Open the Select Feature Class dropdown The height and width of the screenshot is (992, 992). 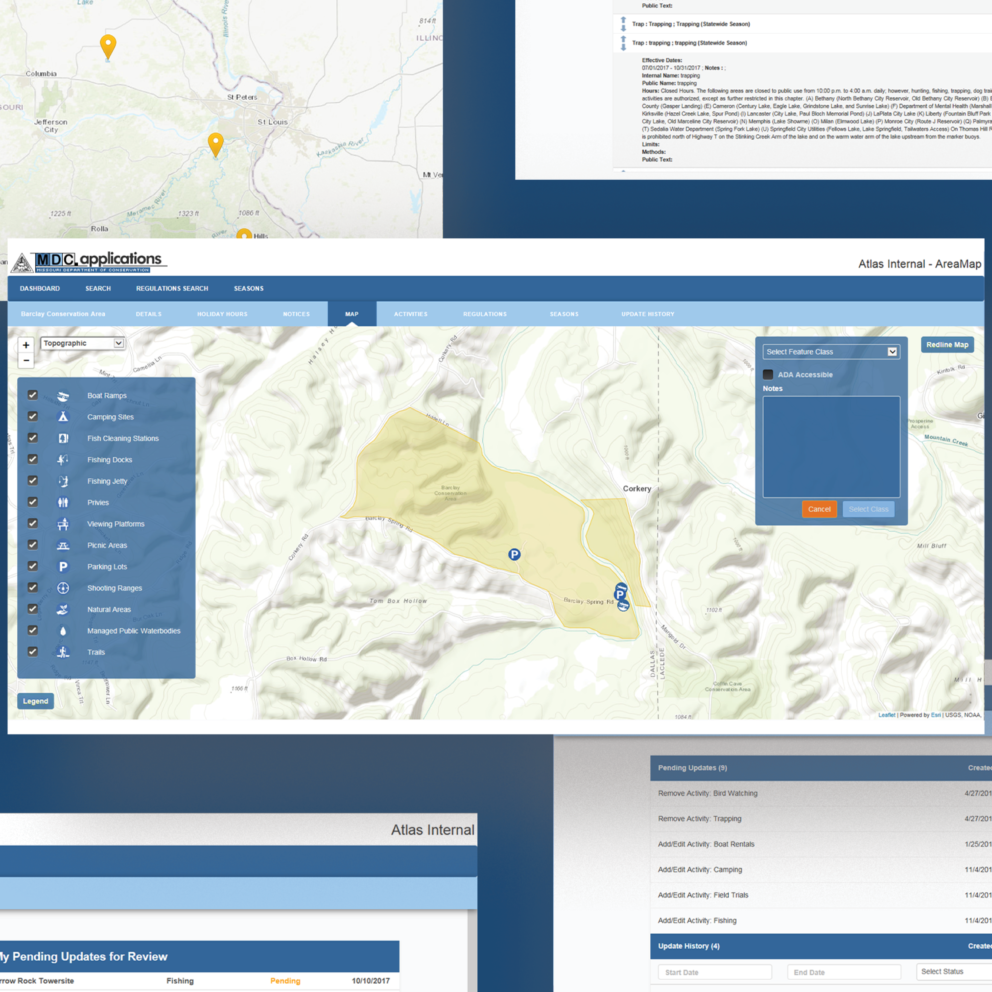point(830,351)
